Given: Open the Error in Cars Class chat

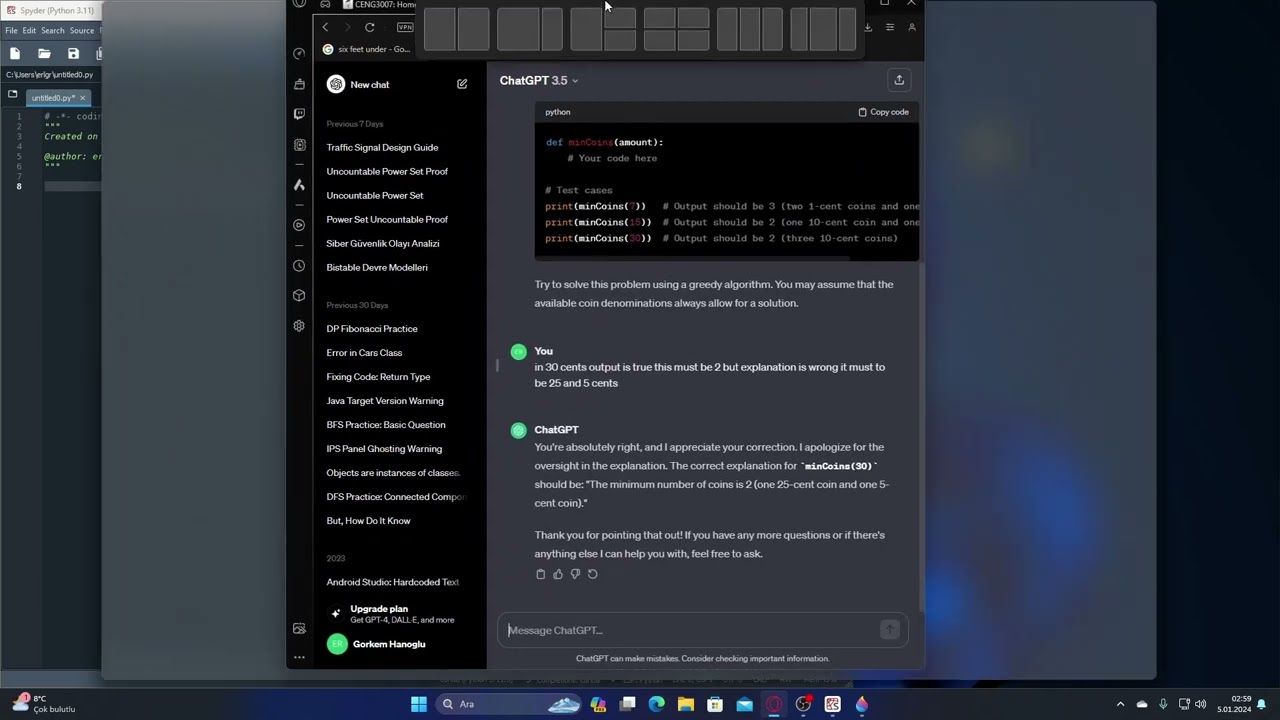Looking at the screenshot, I should coord(364,353).
